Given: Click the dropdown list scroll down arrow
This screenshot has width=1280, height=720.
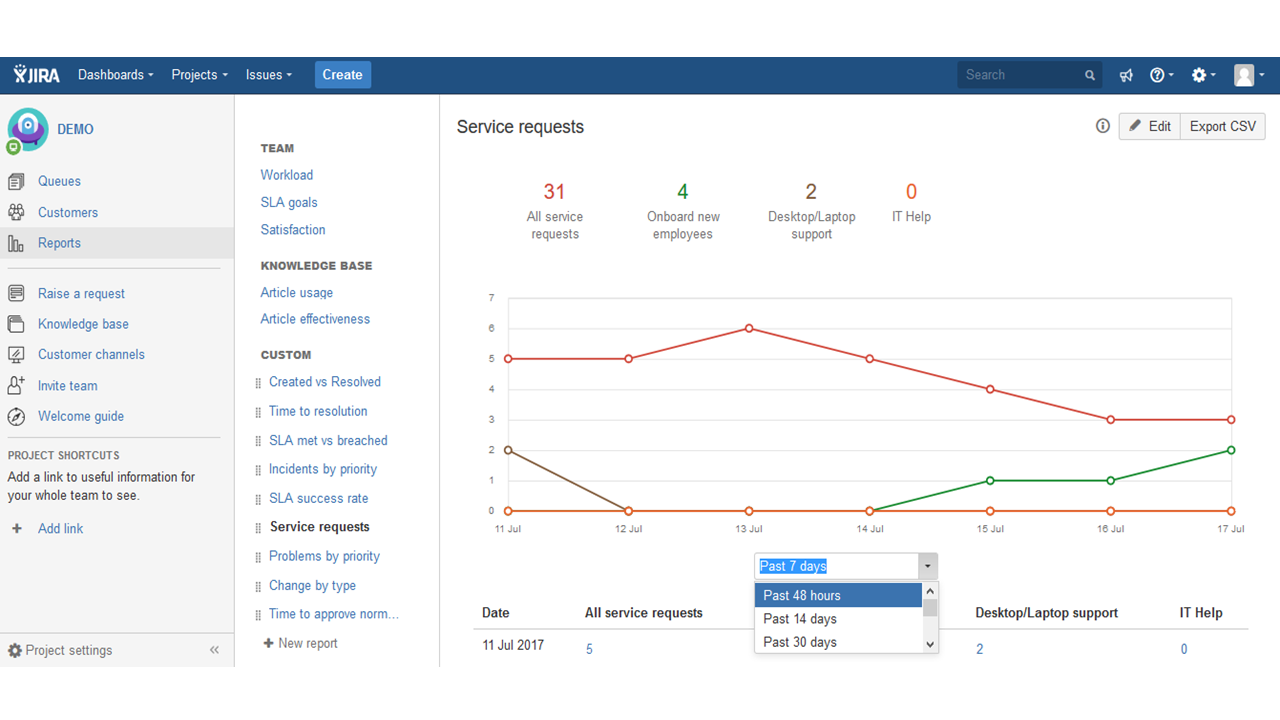Looking at the screenshot, I should tap(930, 645).
